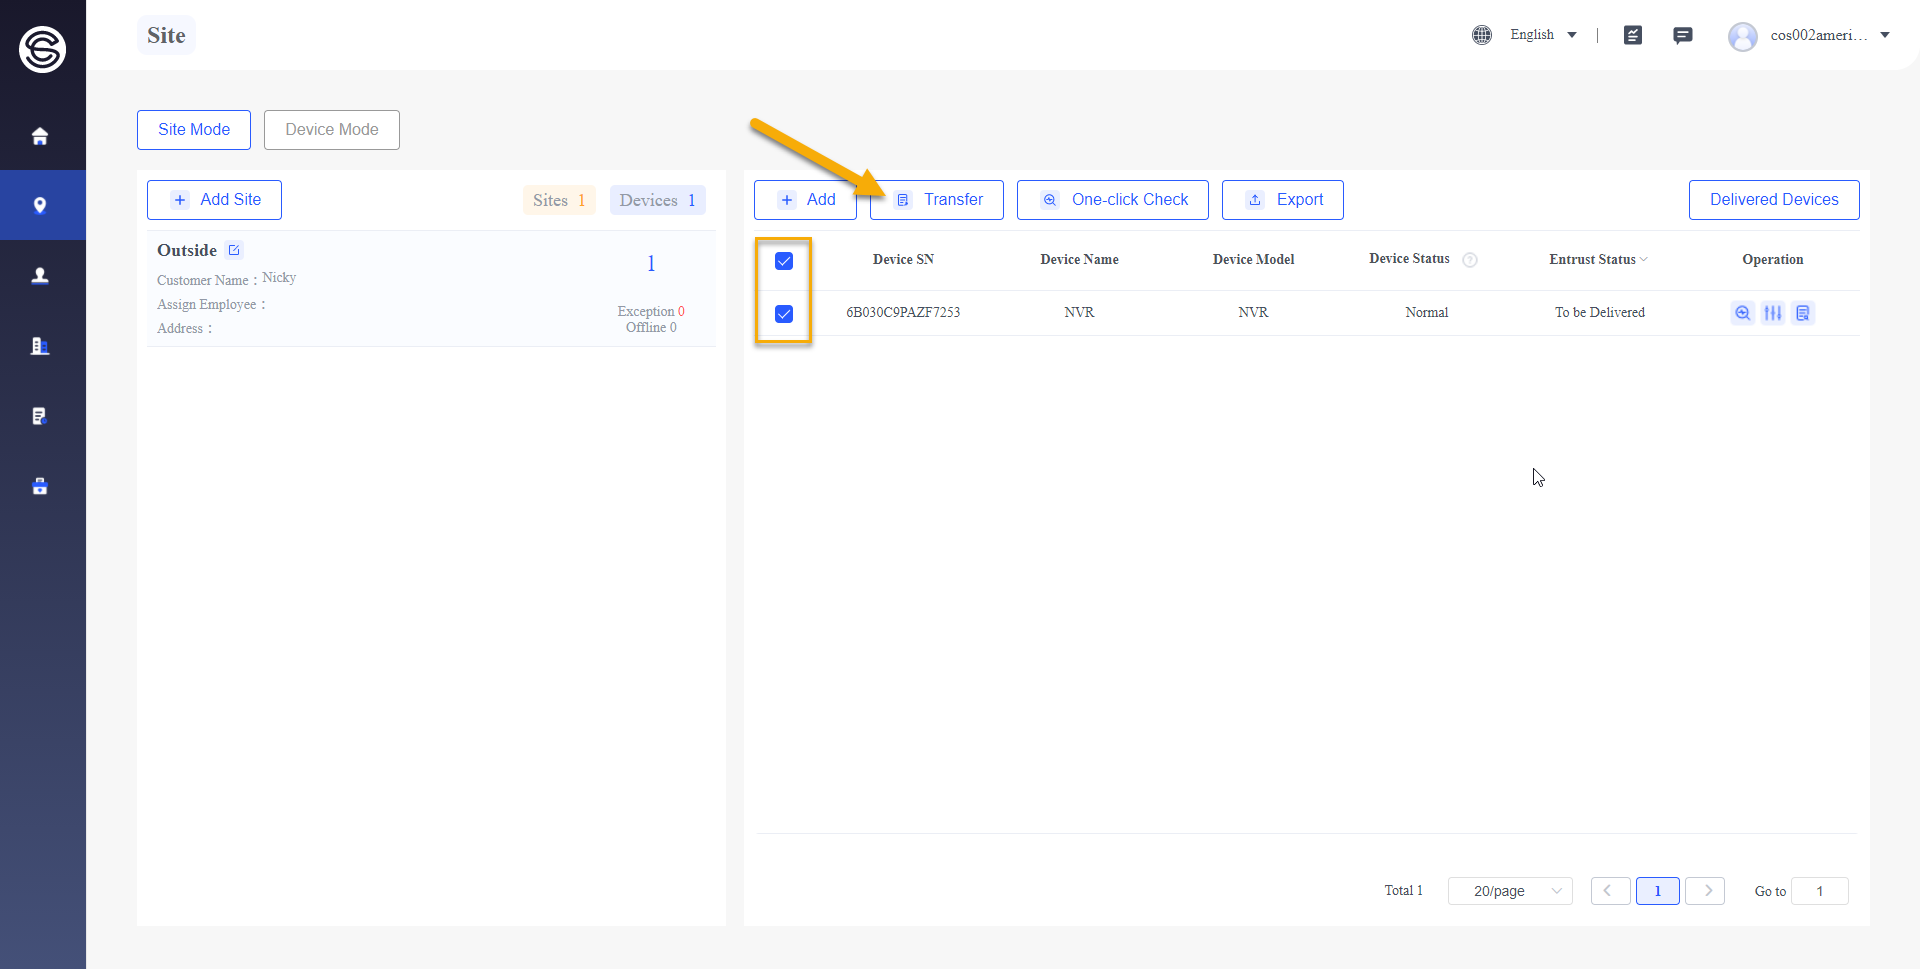Open the toolbox icon page in the sidebar
The image size is (1920, 969).
40,486
